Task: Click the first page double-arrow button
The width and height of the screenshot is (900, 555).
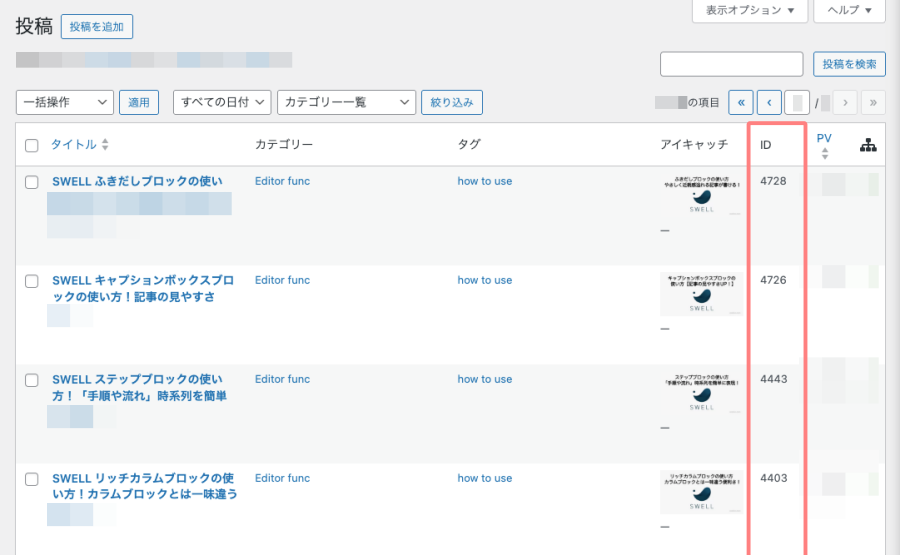Action: click(x=741, y=102)
